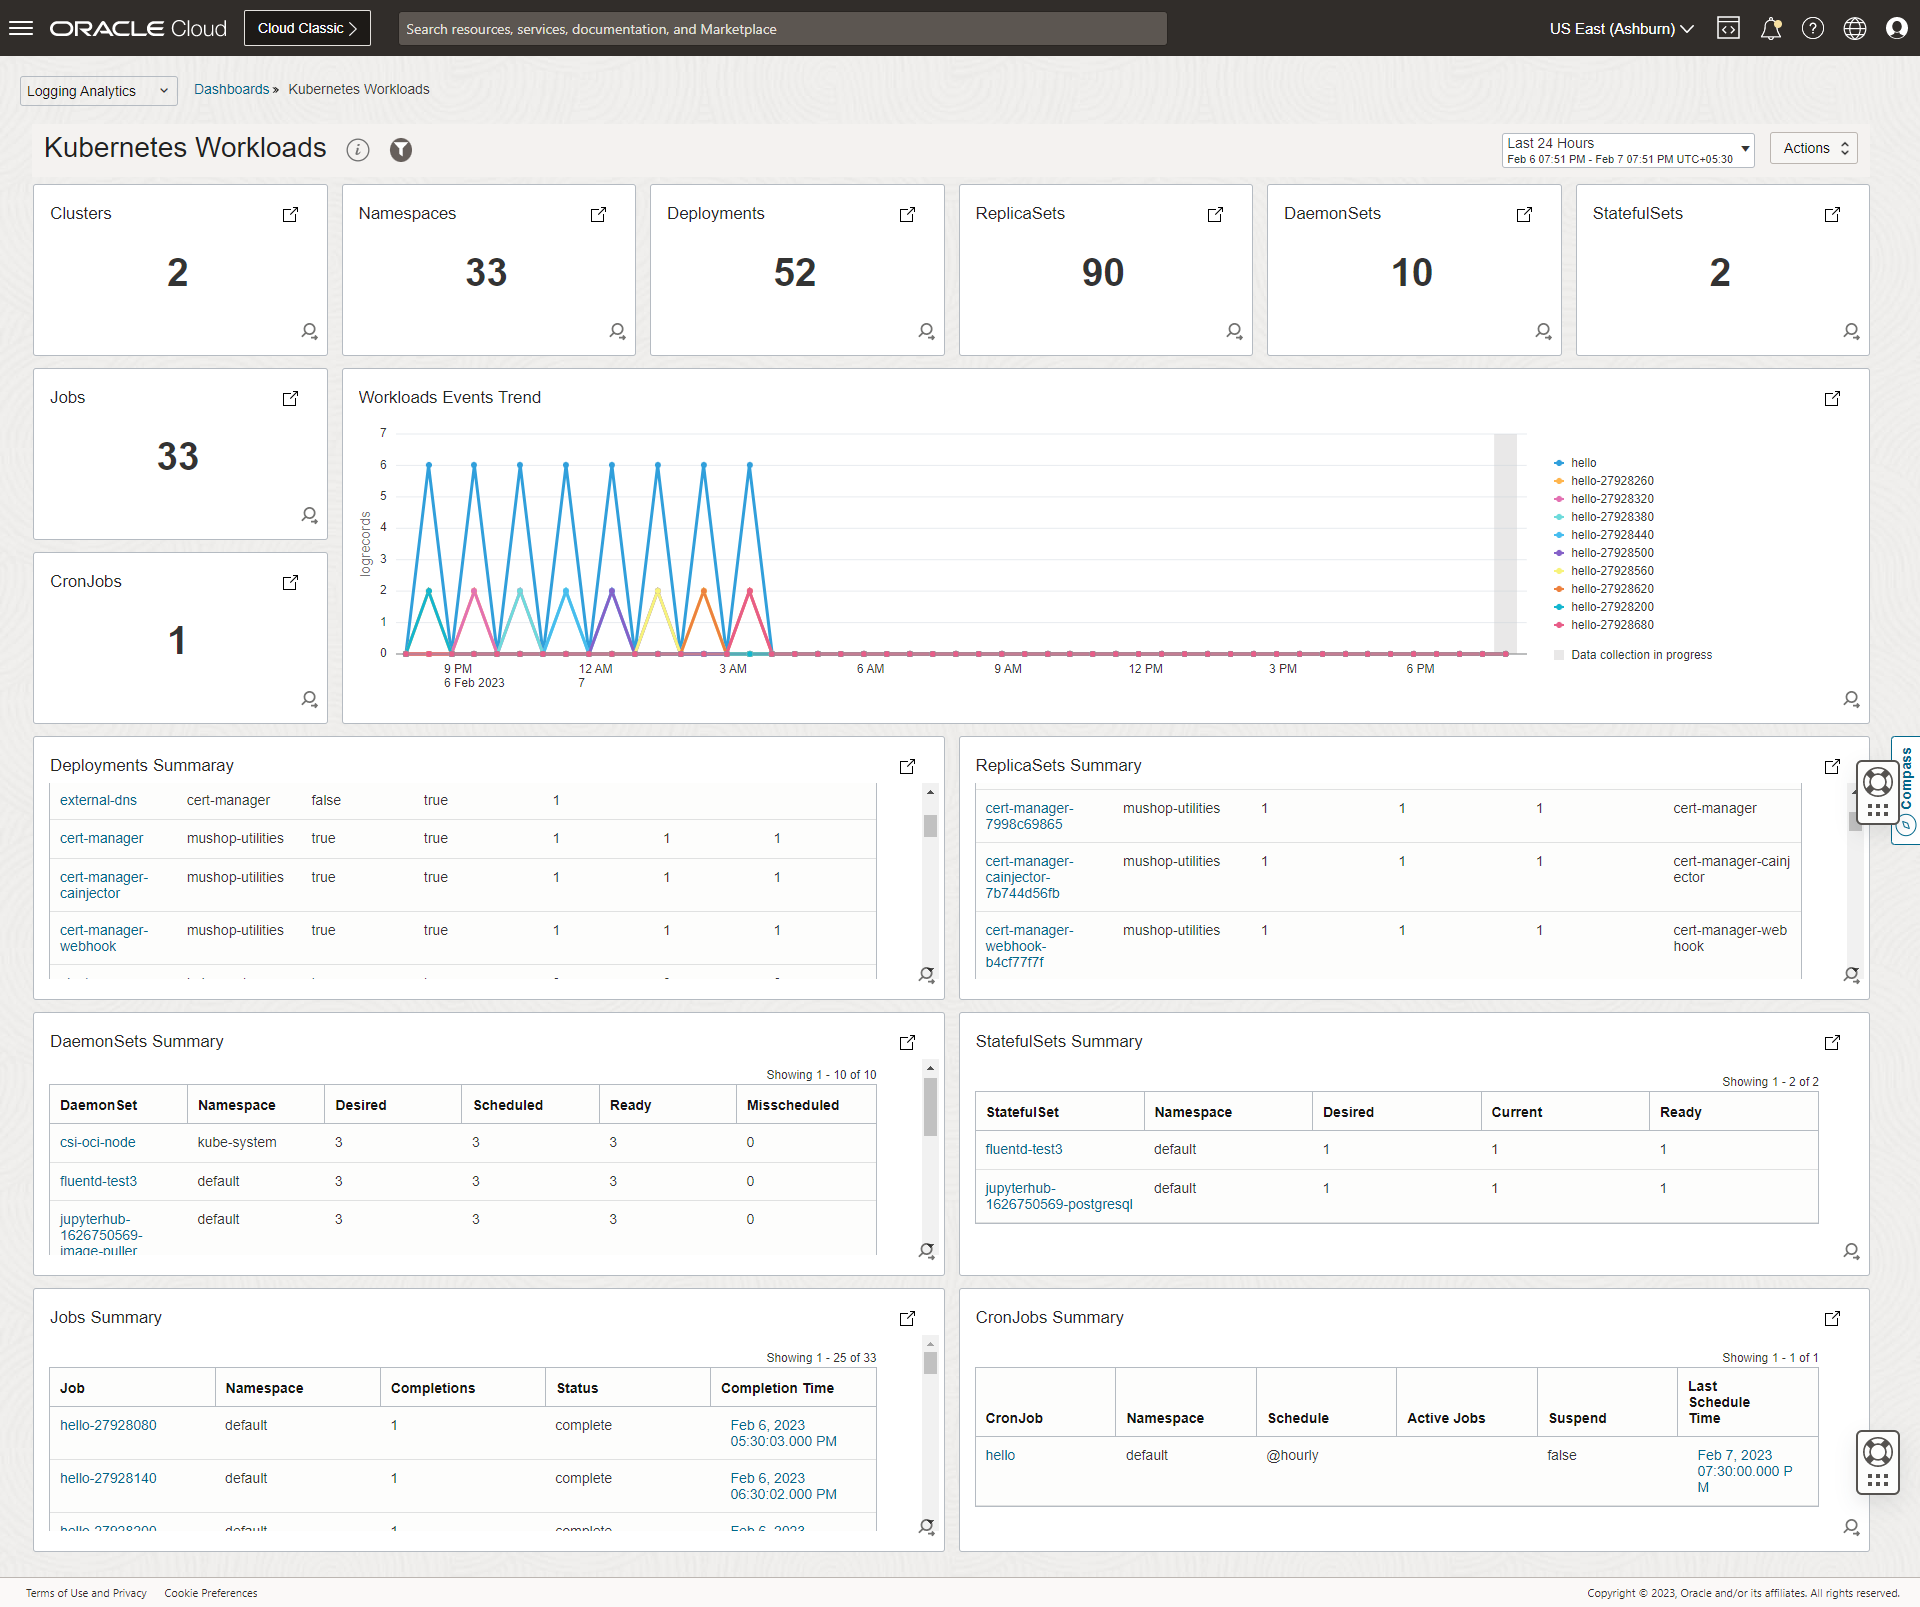Show dashboard info icon
The width and height of the screenshot is (1920, 1607).
click(x=358, y=150)
